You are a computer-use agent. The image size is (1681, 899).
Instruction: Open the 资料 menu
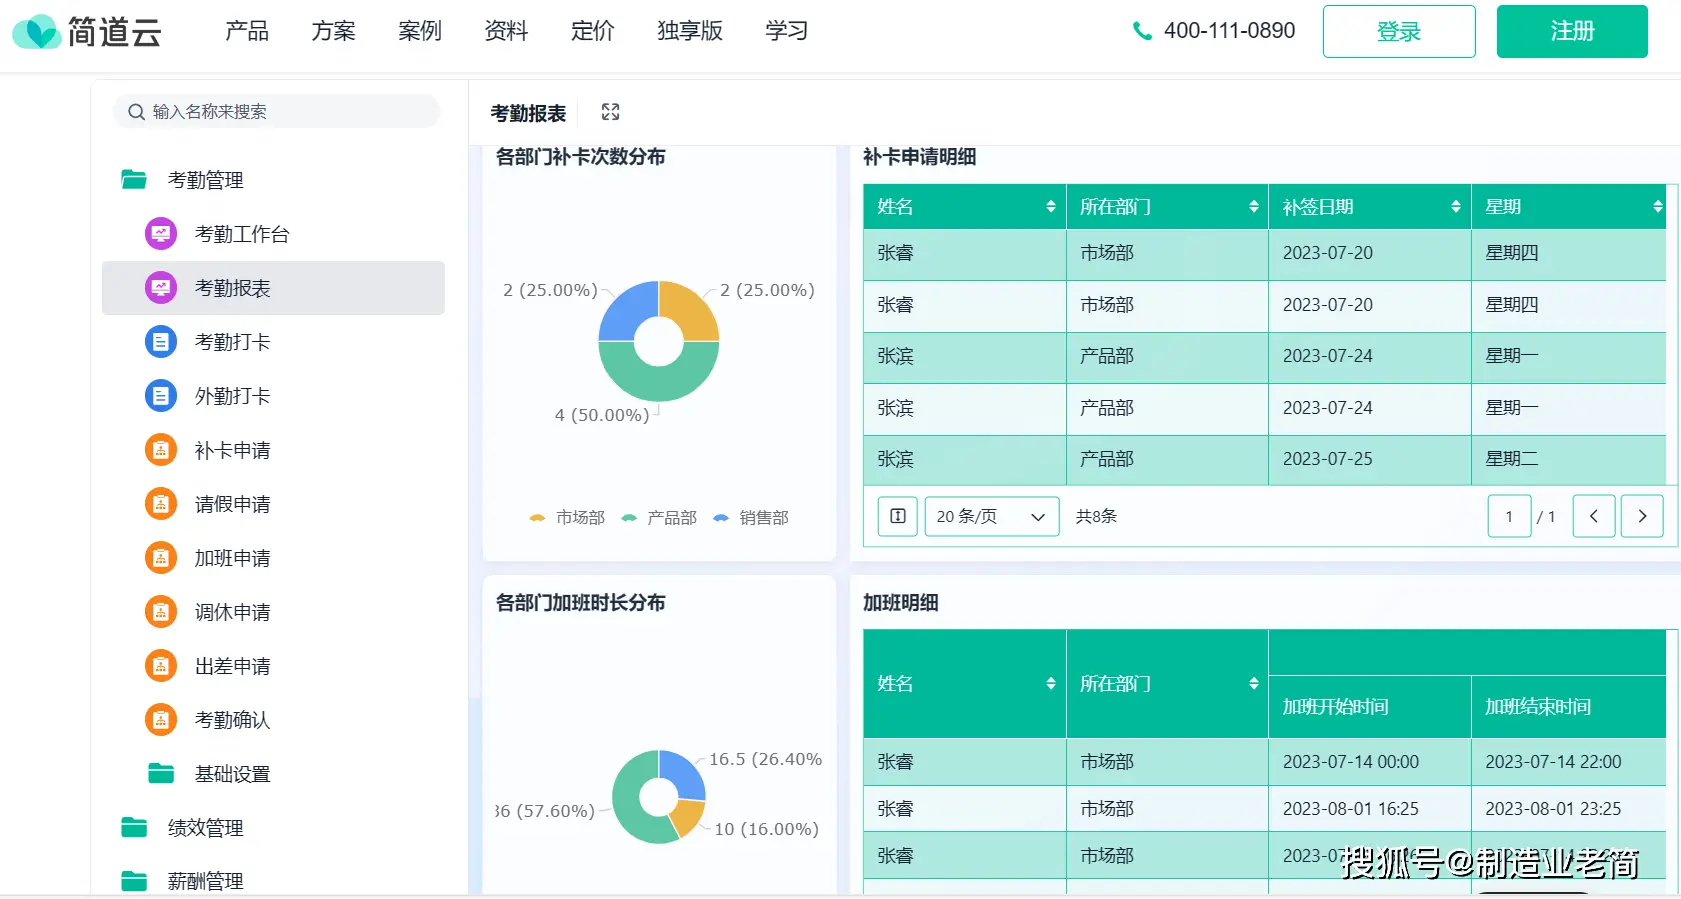[506, 31]
